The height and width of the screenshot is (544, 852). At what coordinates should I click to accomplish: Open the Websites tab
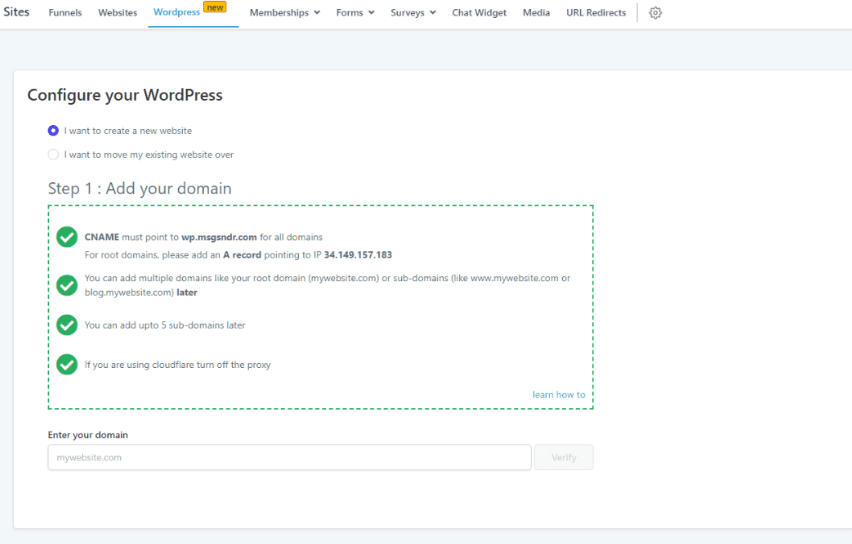pos(117,12)
